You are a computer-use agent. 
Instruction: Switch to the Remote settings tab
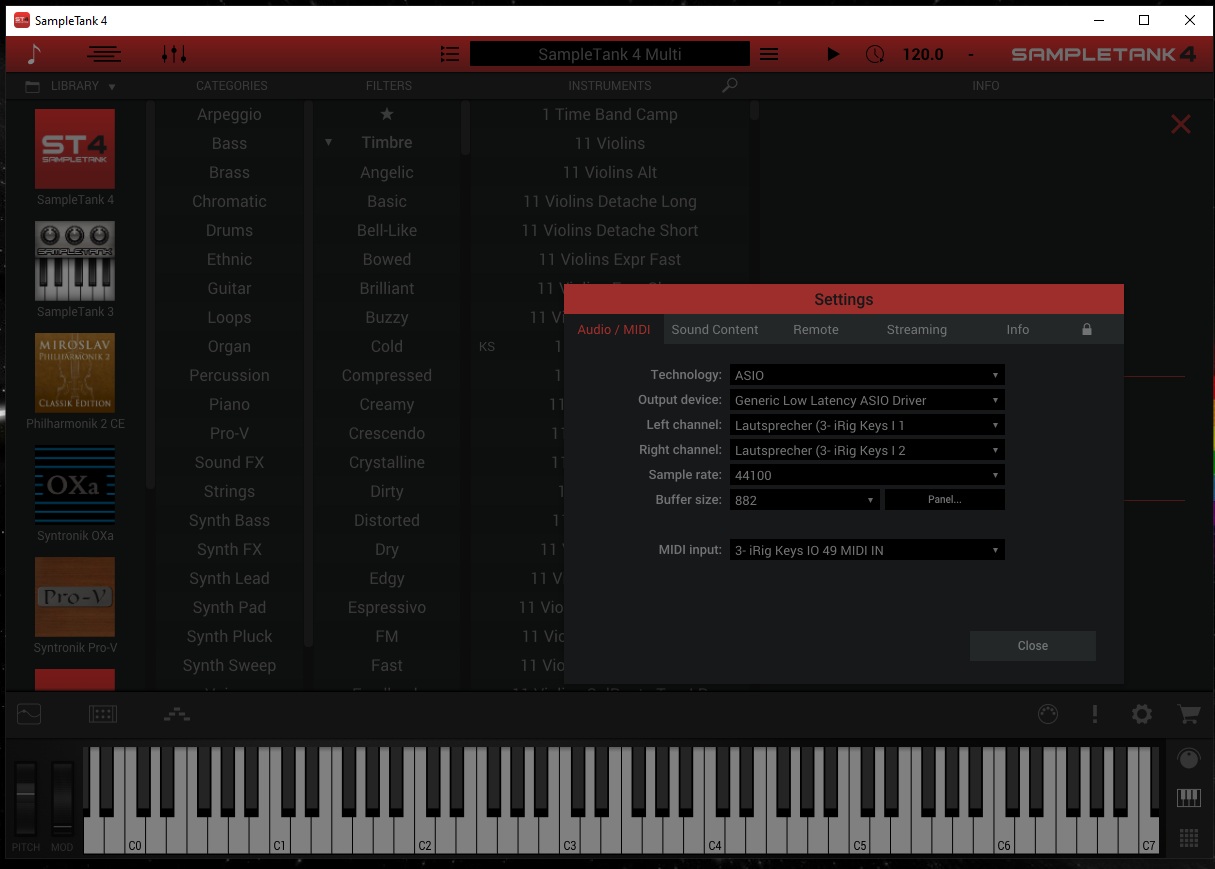816,329
